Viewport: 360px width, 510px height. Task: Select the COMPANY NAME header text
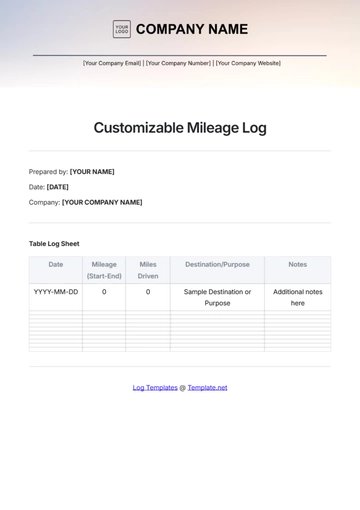click(x=192, y=29)
